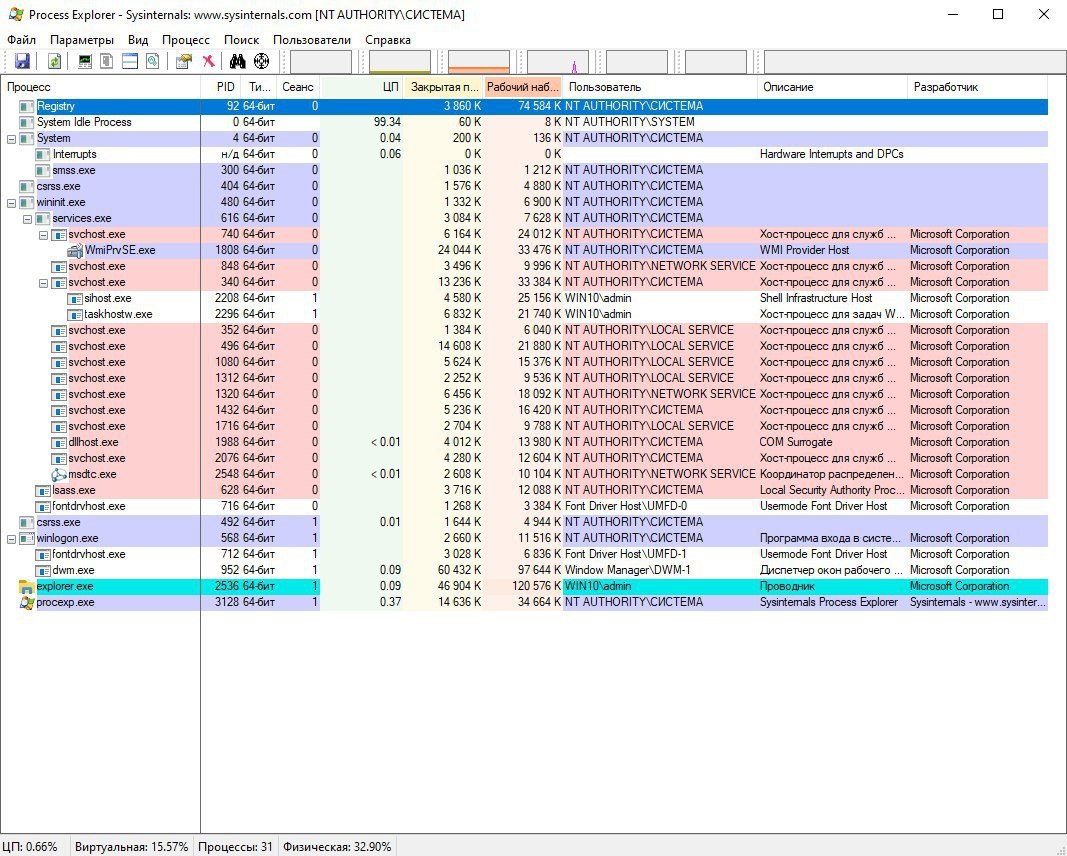The width and height of the screenshot is (1067, 856).
Task: Click the first toolbar mini graph
Action: click(321, 61)
